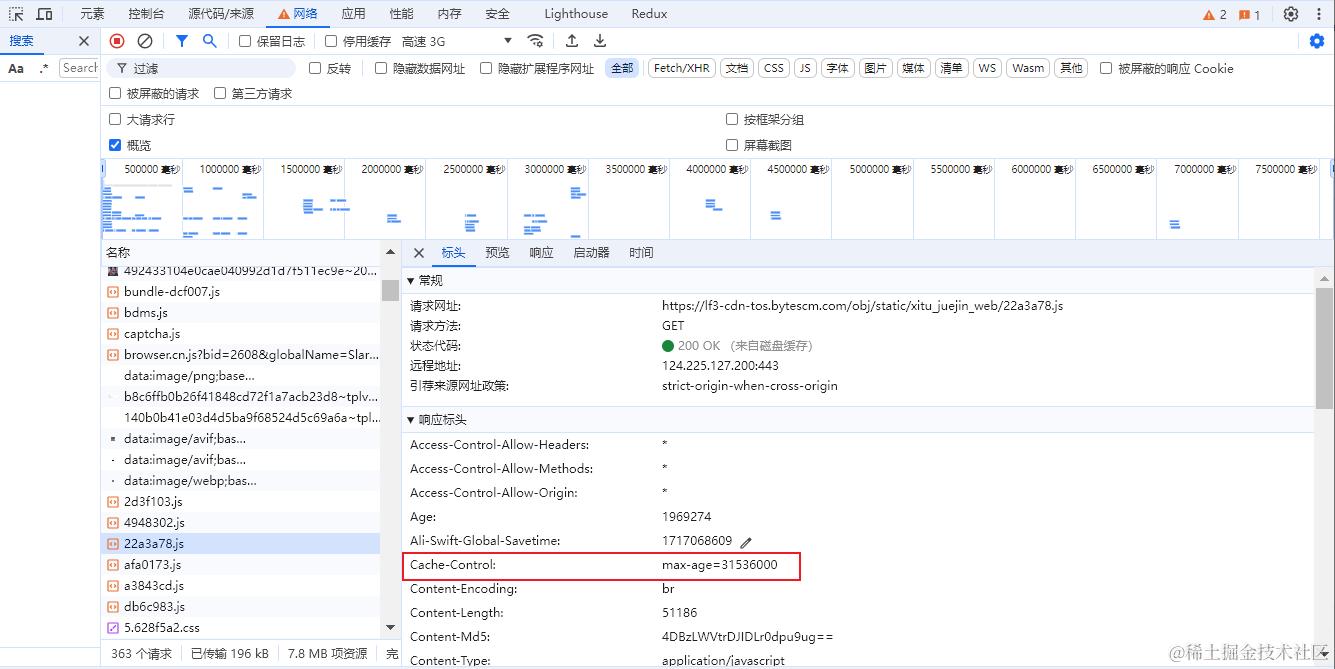The width and height of the screenshot is (1335, 669).
Task: Open network search with magnifier icon
Action: [209, 41]
